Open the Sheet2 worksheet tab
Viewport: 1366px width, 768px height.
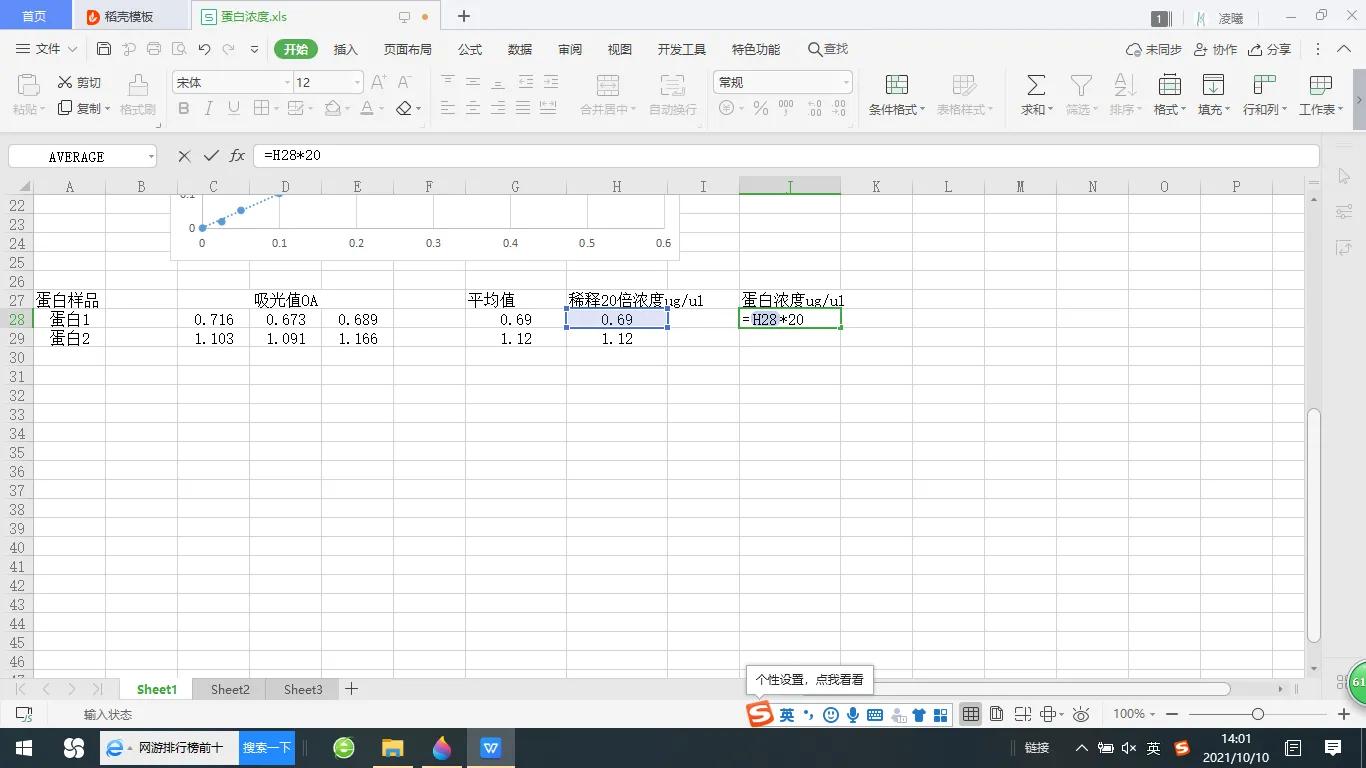click(230, 689)
